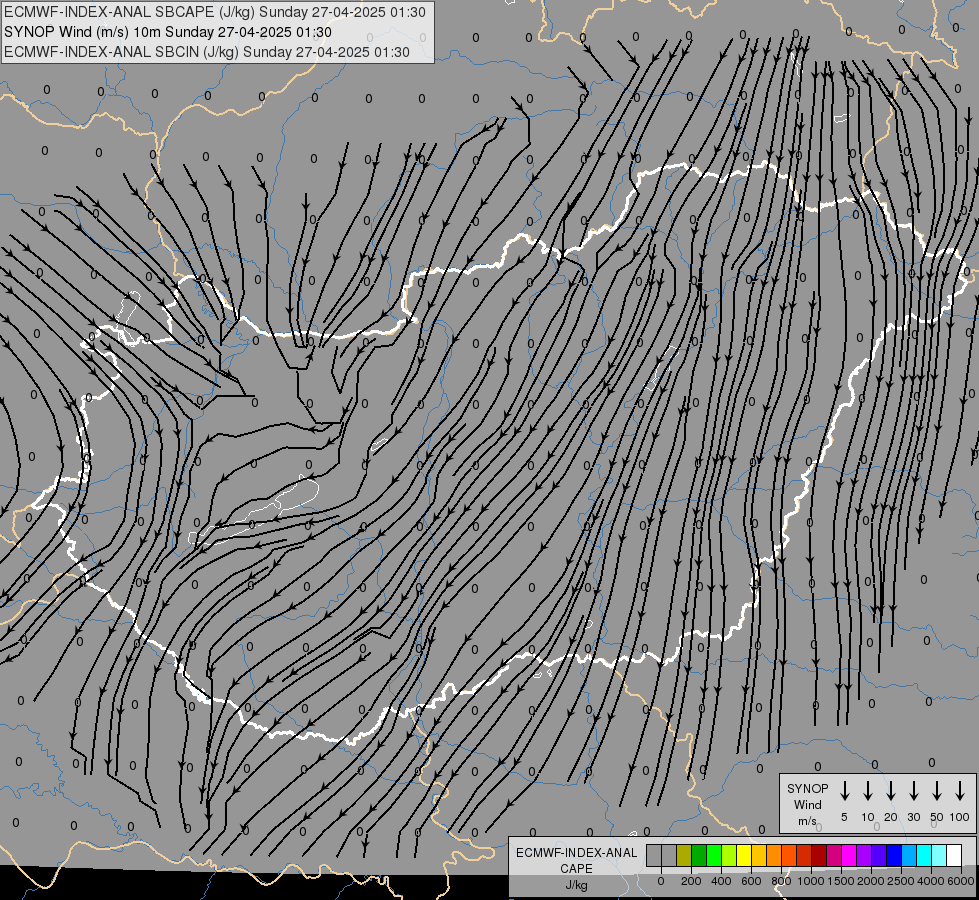Click the 'ECMWF-INDEX-ANAL CAPE' legend label
Screen dimensions: 979x900
(x=576, y=860)
